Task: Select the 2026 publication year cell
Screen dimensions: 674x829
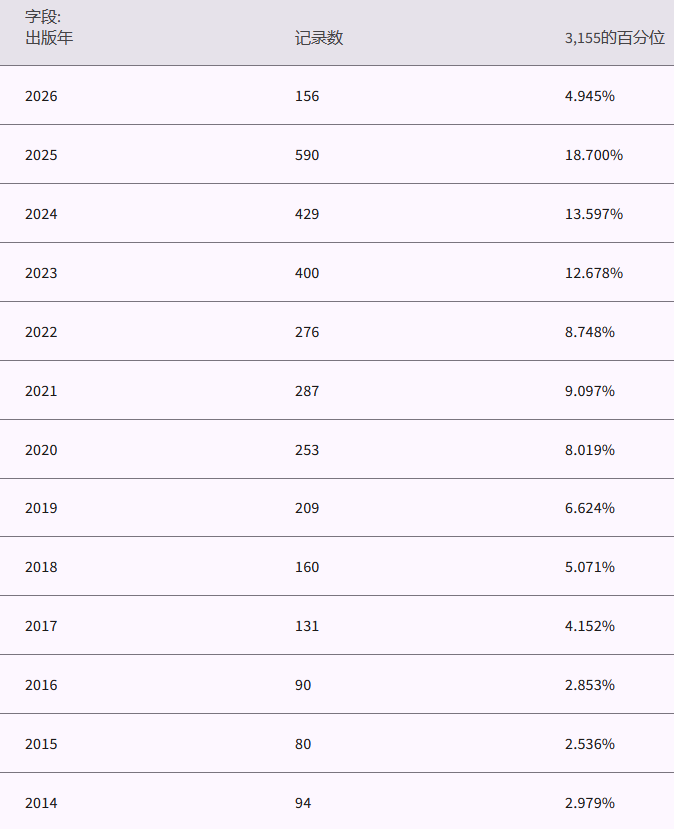Action: [41, 97]
